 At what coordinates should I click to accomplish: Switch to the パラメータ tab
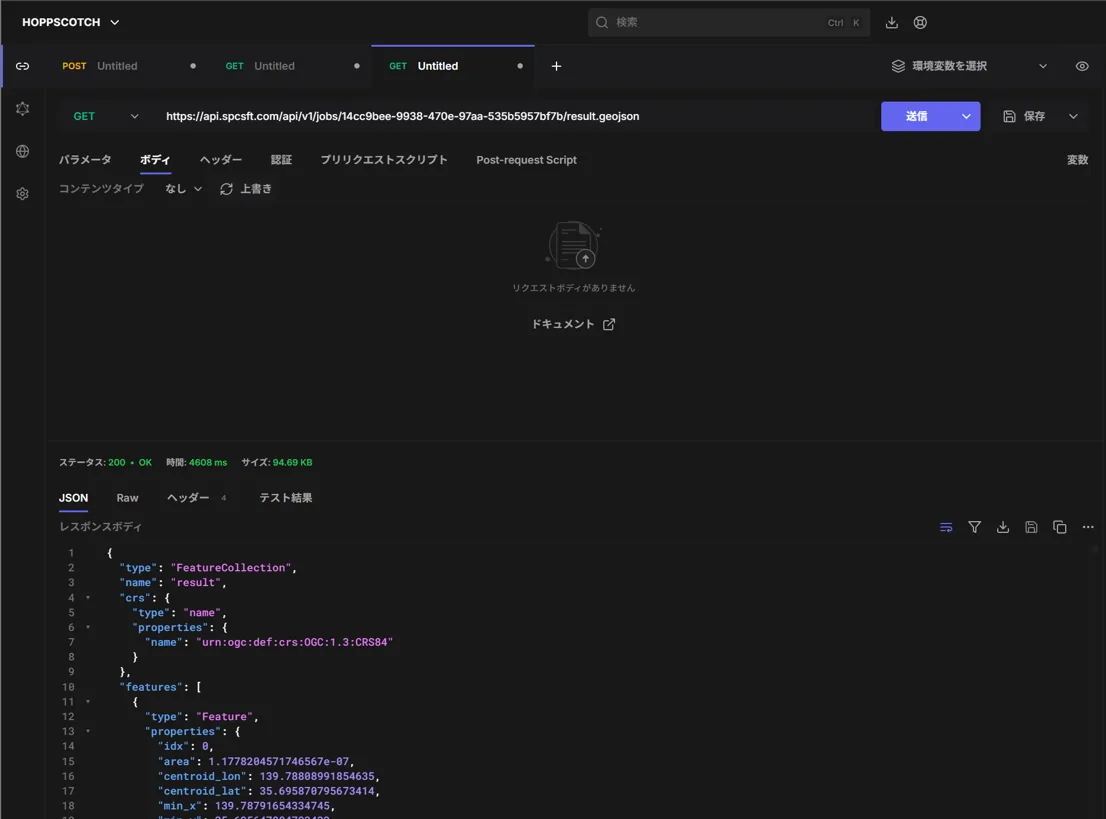[85, 160]
